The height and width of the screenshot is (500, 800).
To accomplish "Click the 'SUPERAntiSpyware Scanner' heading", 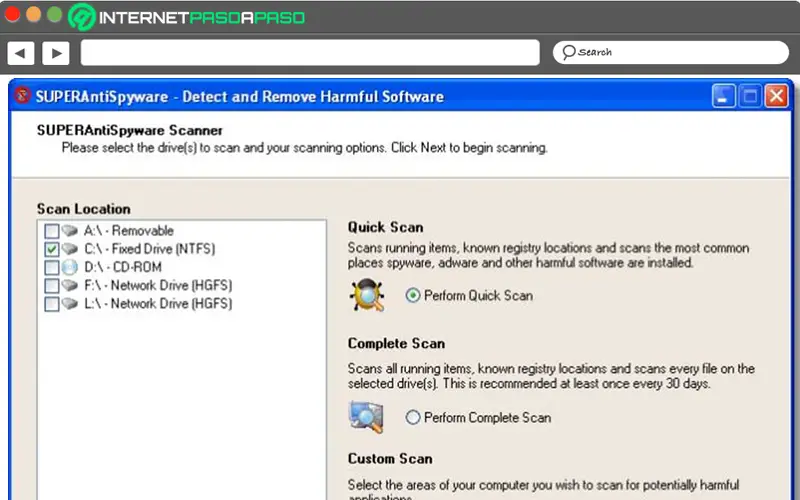I will [x=130, y=131].
